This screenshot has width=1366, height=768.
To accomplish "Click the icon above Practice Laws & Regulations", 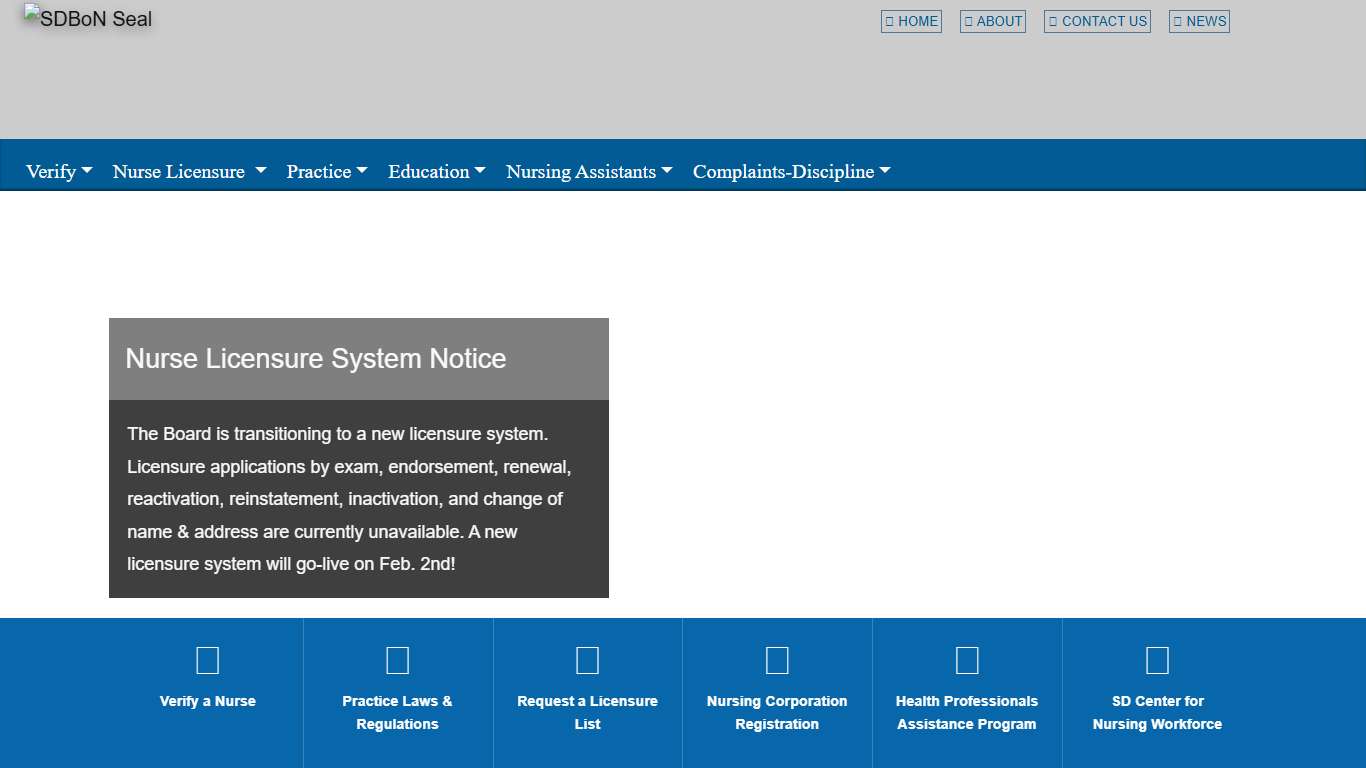I will 397,660.
